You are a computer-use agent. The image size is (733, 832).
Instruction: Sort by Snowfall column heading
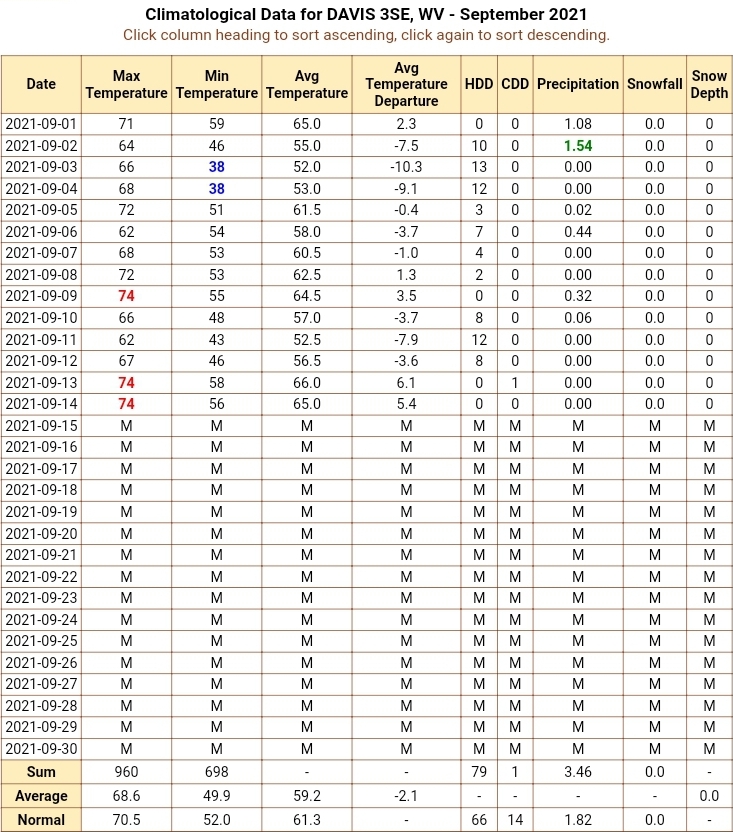(654, 84)
